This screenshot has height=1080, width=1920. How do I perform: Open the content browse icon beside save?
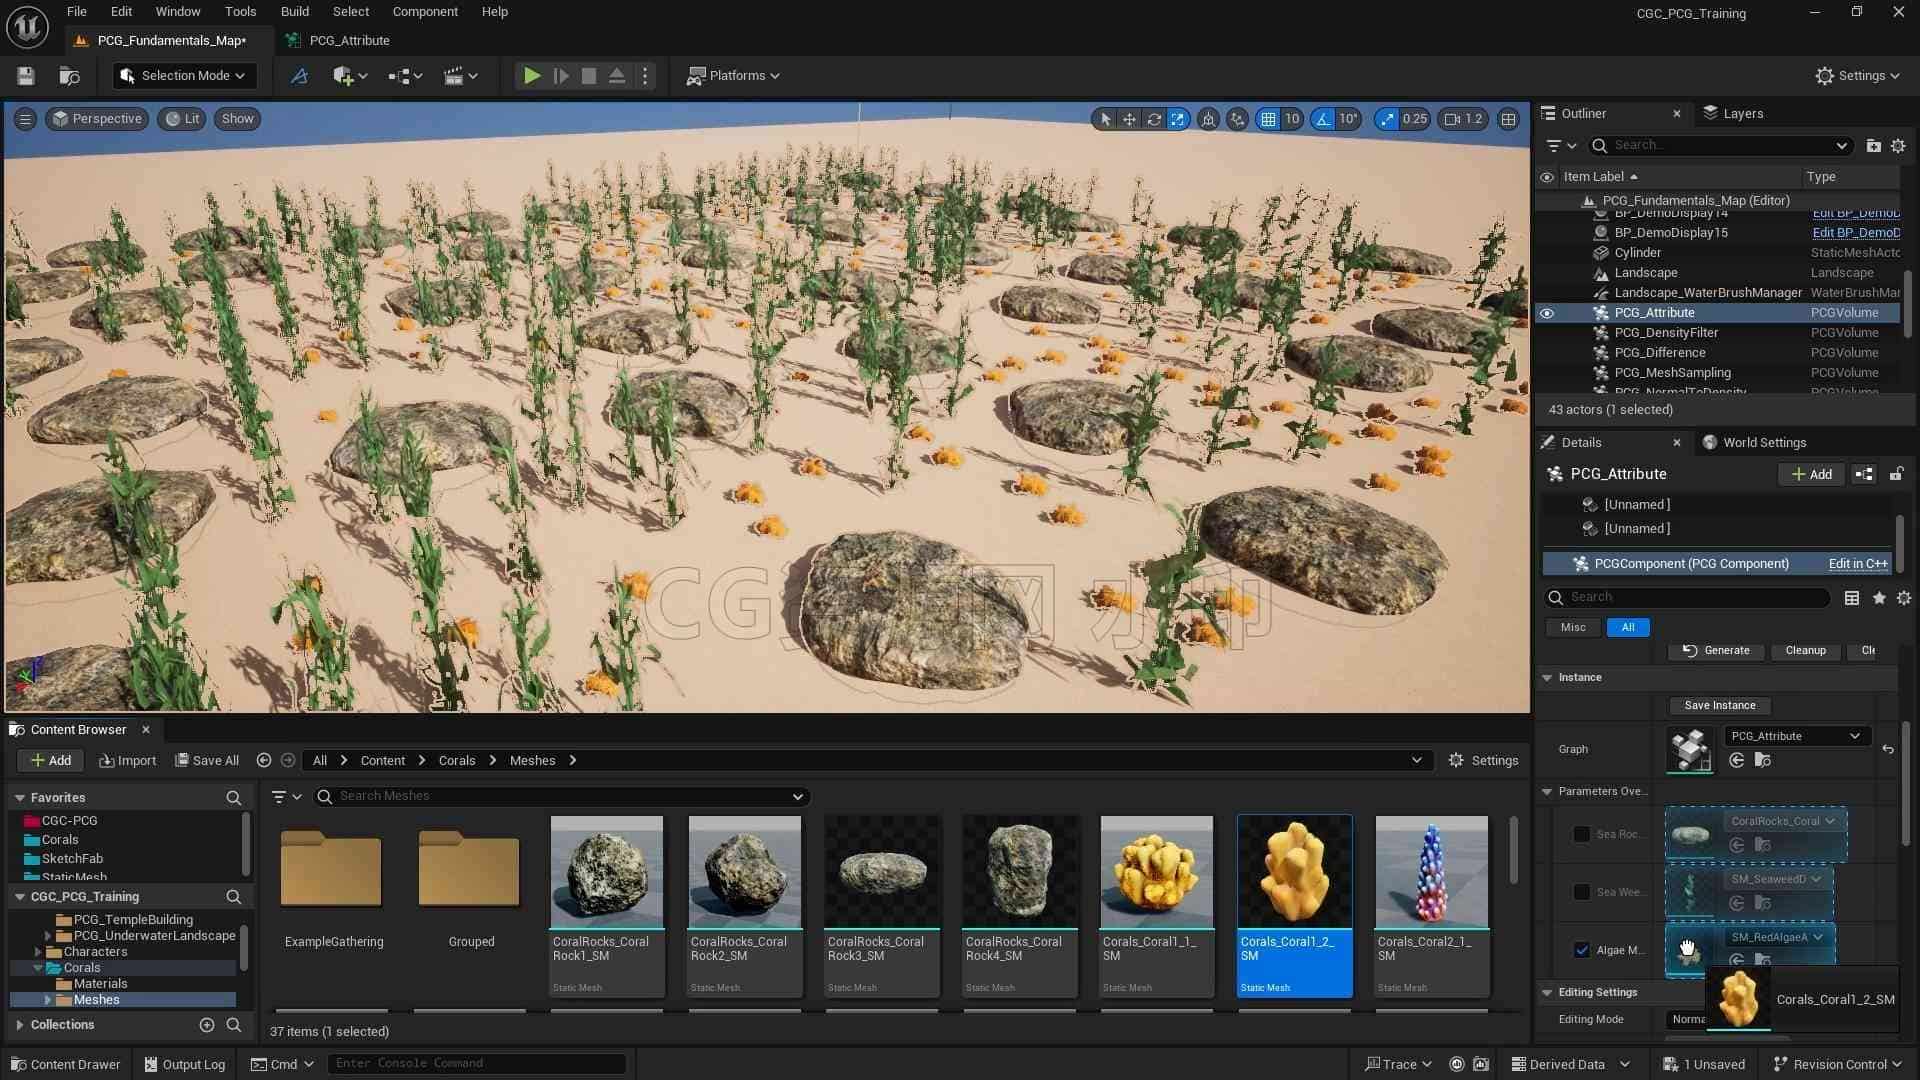pos(69,76)
